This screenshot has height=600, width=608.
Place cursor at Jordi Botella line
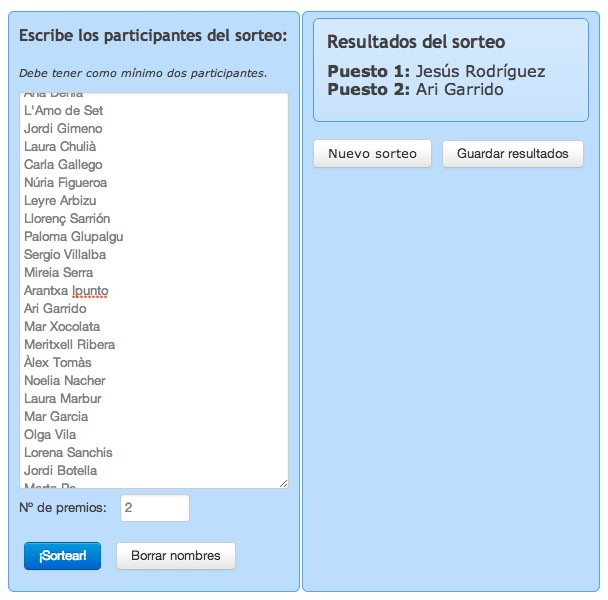(x=60, y=470)
